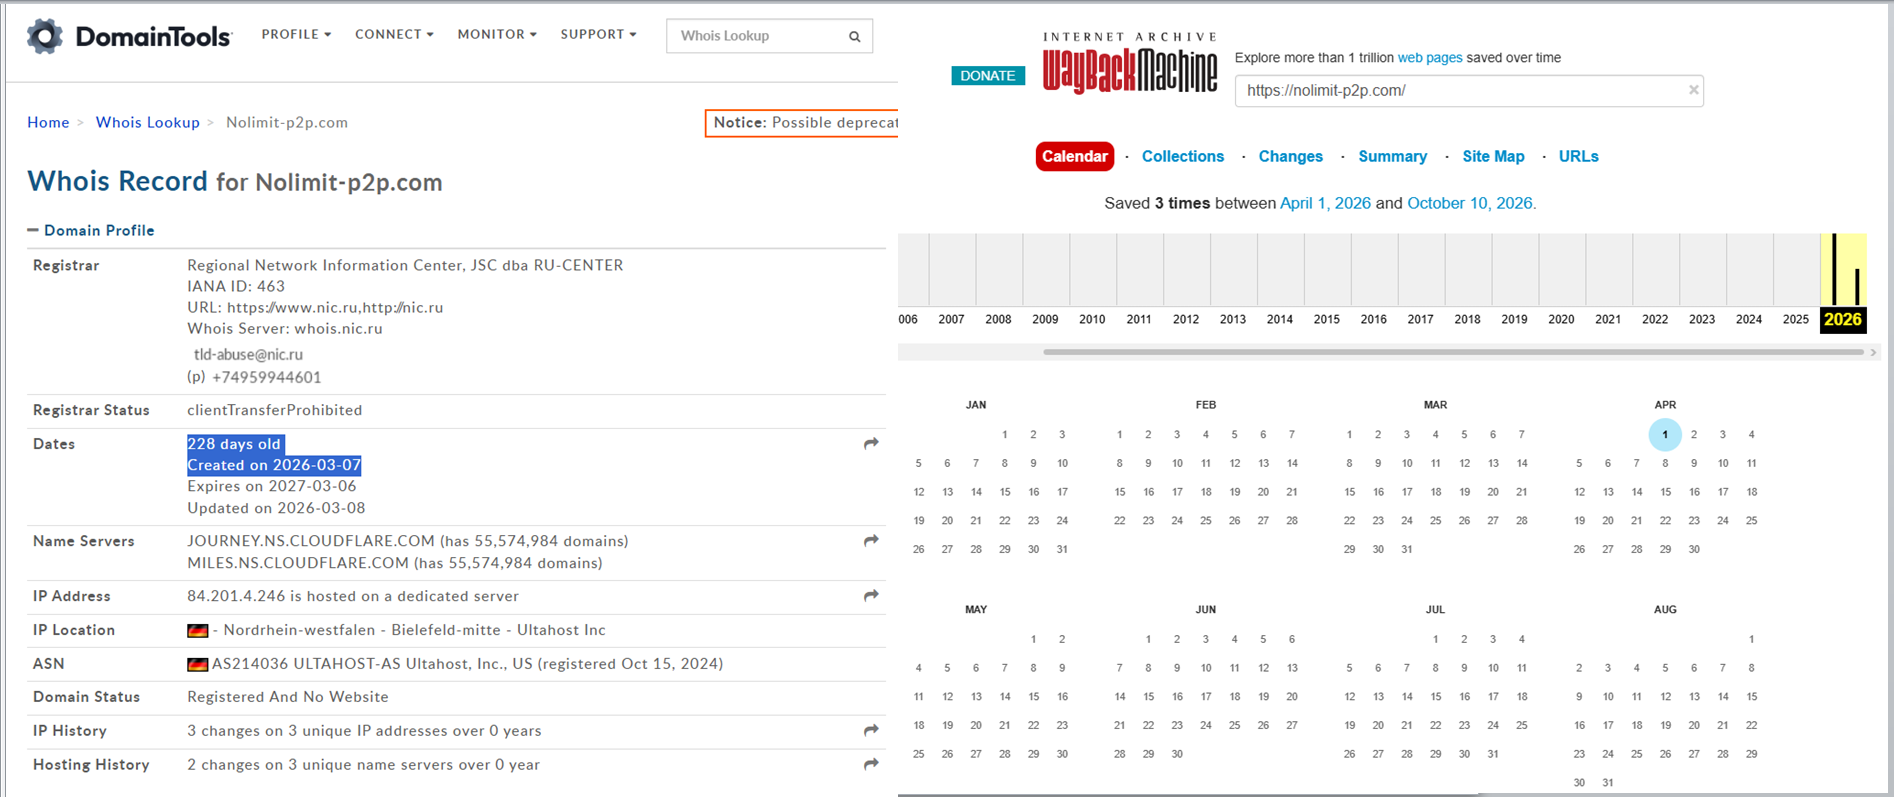Click the tld-abuse@nic.ru email text
The height and width of the screenshot is (797, 1894).
(x=248, y=354)
